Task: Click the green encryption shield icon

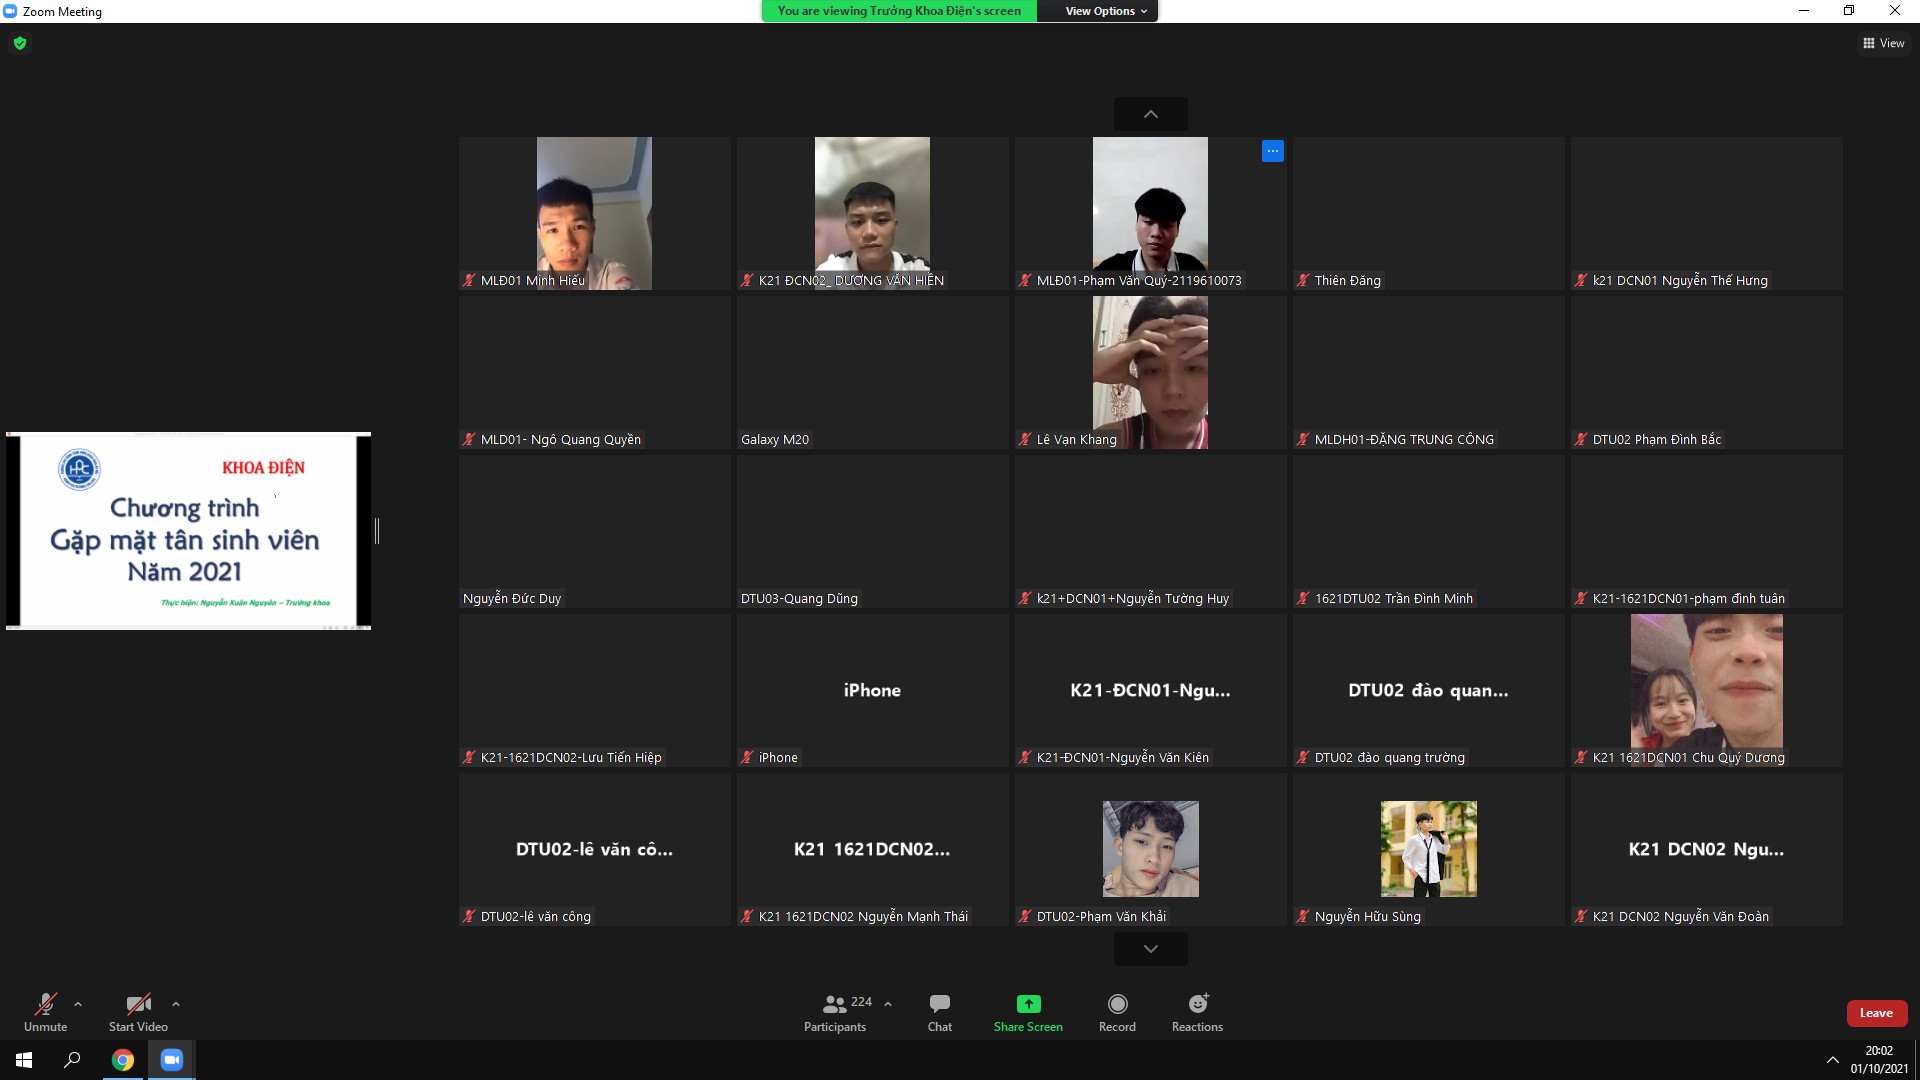Action: (x=20, y=43)
